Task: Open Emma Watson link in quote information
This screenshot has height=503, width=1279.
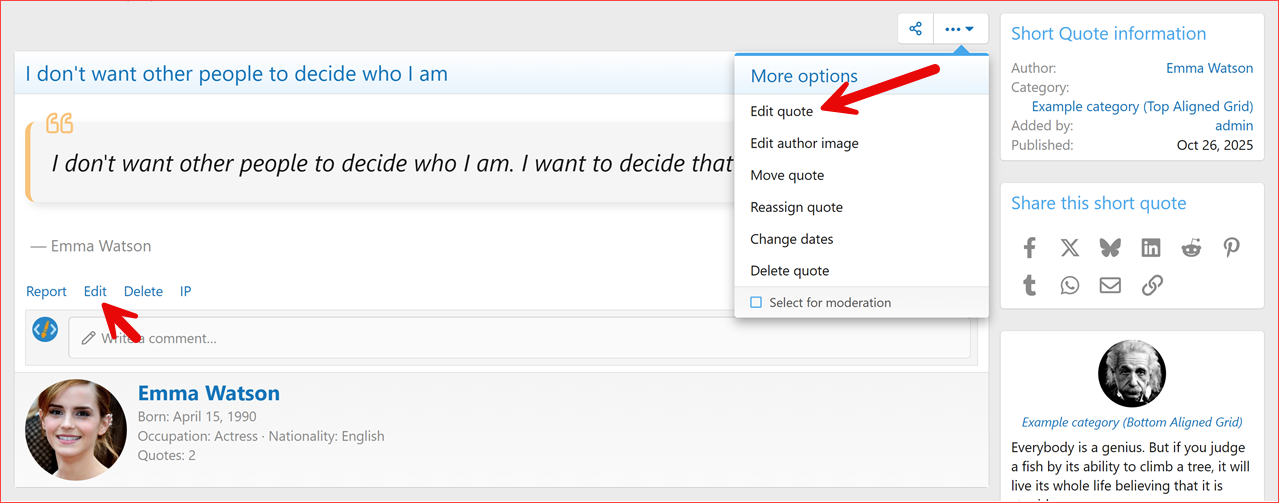Action: click(1209, 68)
